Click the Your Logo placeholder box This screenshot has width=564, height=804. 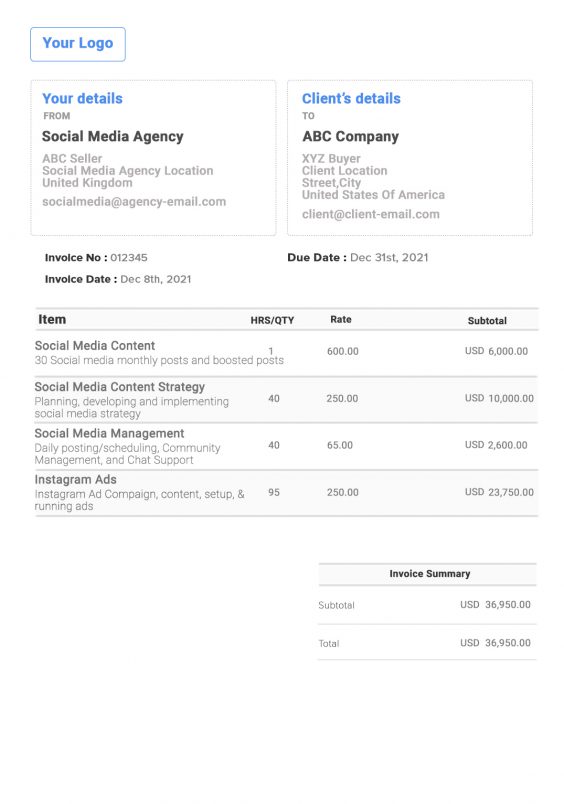point(78,45)
